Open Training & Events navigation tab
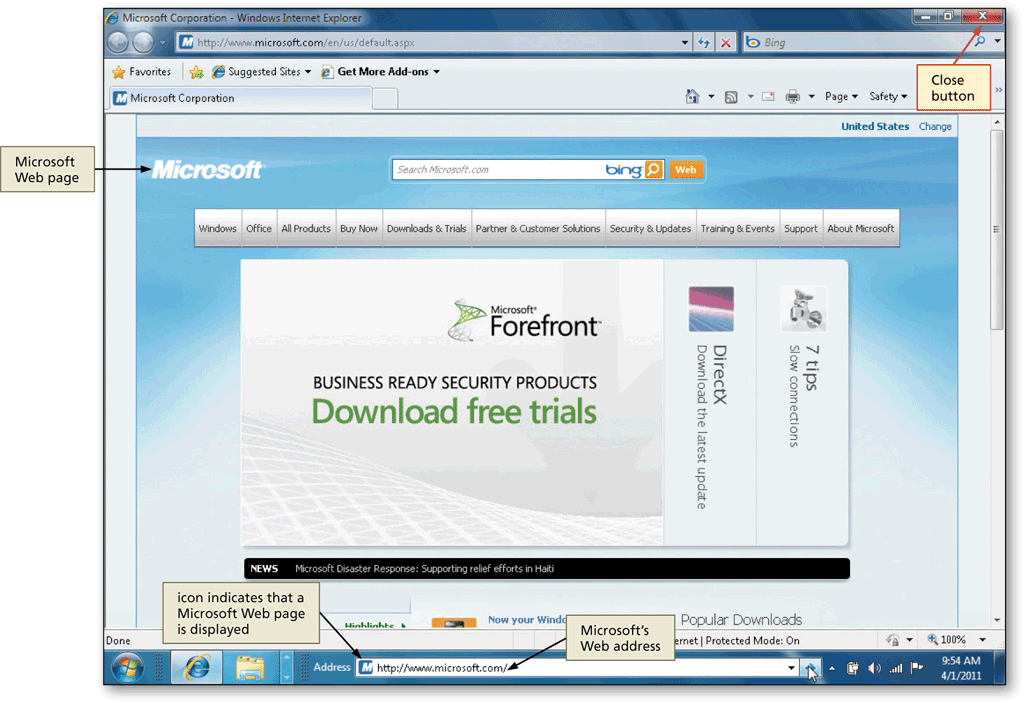1024x703 pixels. pyautogui.click(x=737, y=229)
